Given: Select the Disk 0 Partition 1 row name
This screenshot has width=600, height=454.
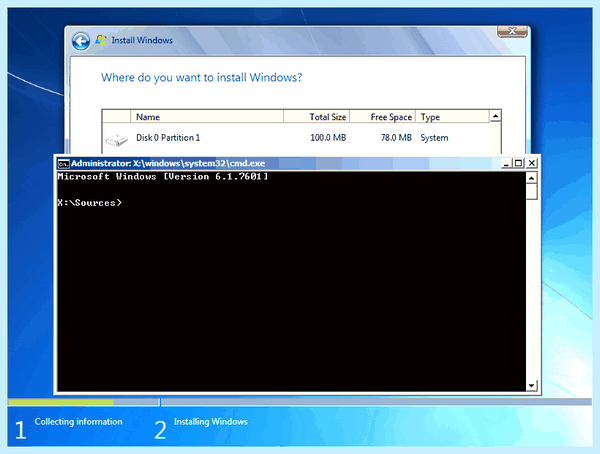Looking at the screenshot, I should click(168, 138).
